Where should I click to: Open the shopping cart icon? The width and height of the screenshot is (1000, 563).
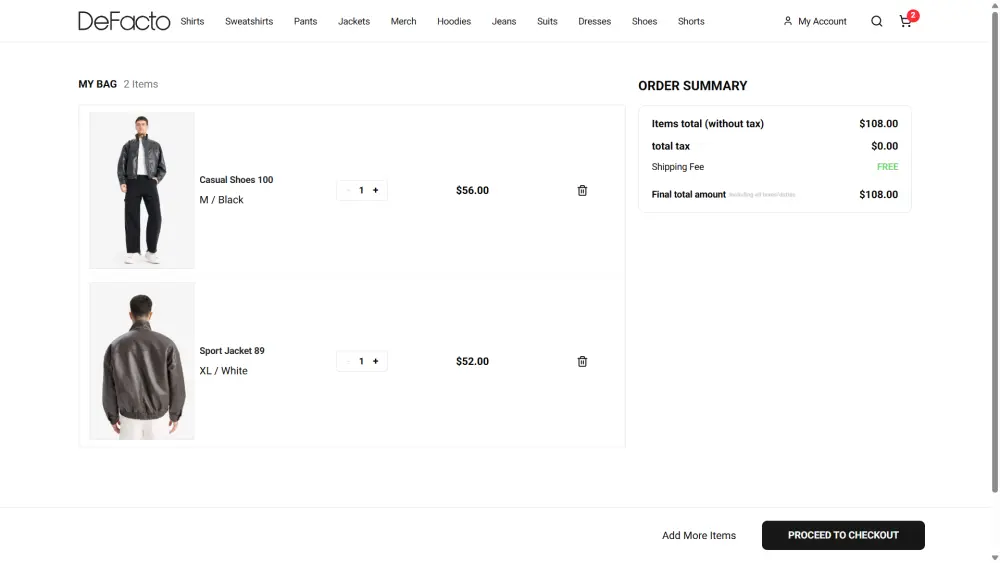point(906,21)
